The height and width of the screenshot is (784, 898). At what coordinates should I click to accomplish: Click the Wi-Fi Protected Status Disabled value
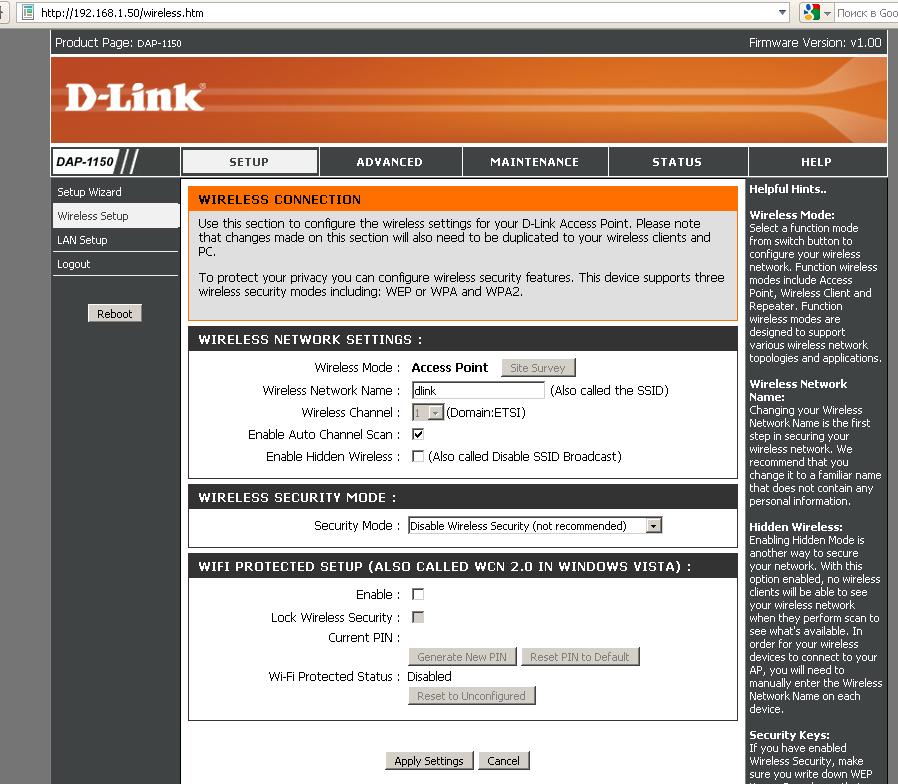click(x=429, y=676)
